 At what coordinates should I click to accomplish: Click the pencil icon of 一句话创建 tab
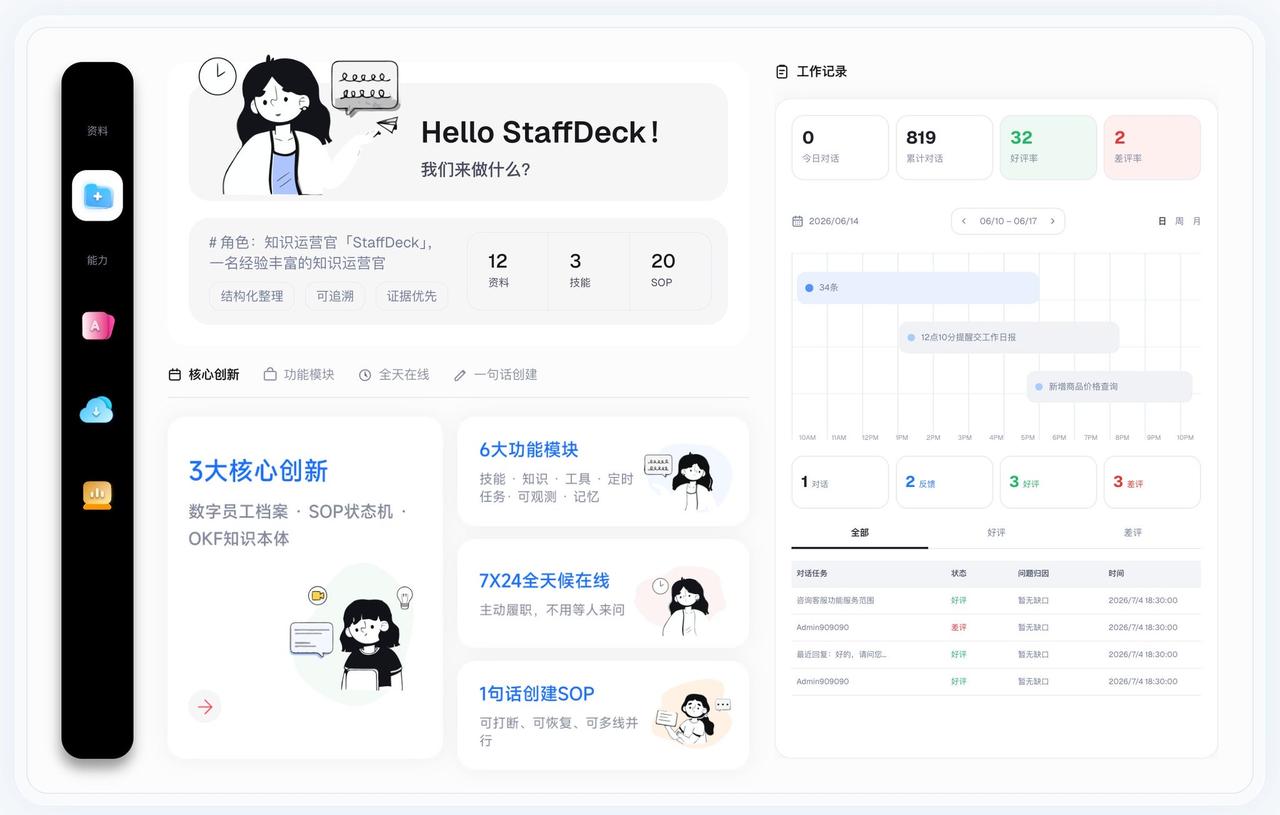tap(460, 375)
